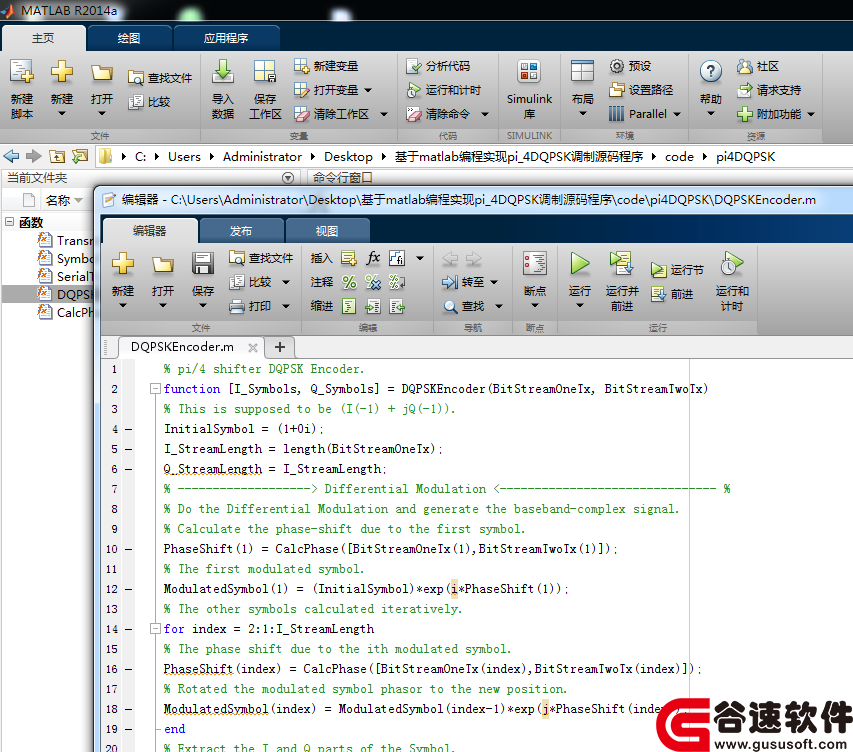Toggle breakpoint dash on line 16
853x752 pixels.
click(128, 669)
